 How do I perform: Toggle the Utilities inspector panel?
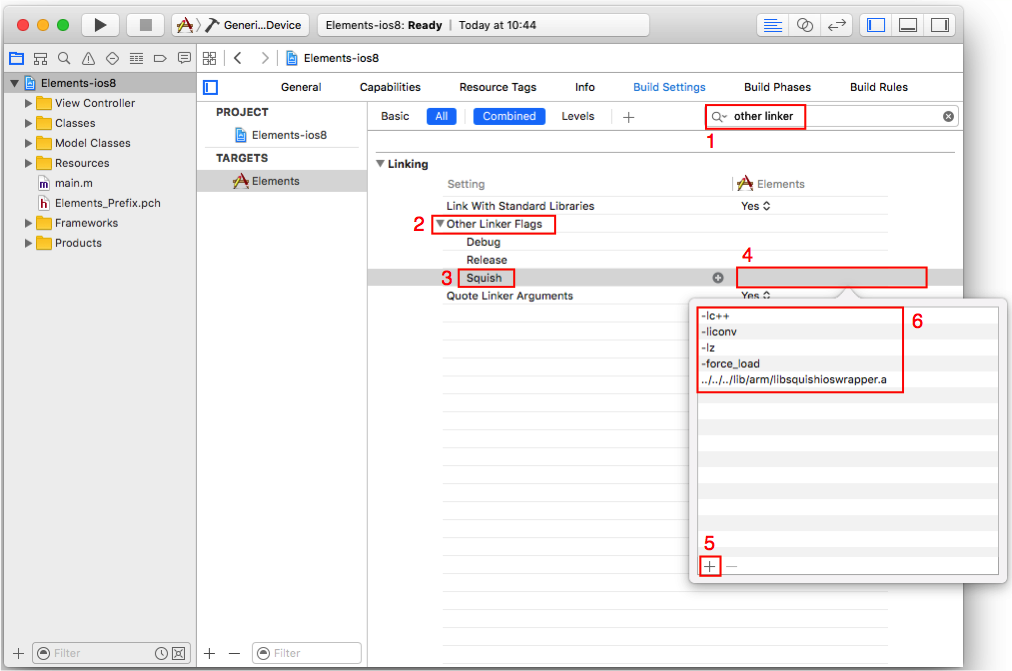[x=940, y=25]
